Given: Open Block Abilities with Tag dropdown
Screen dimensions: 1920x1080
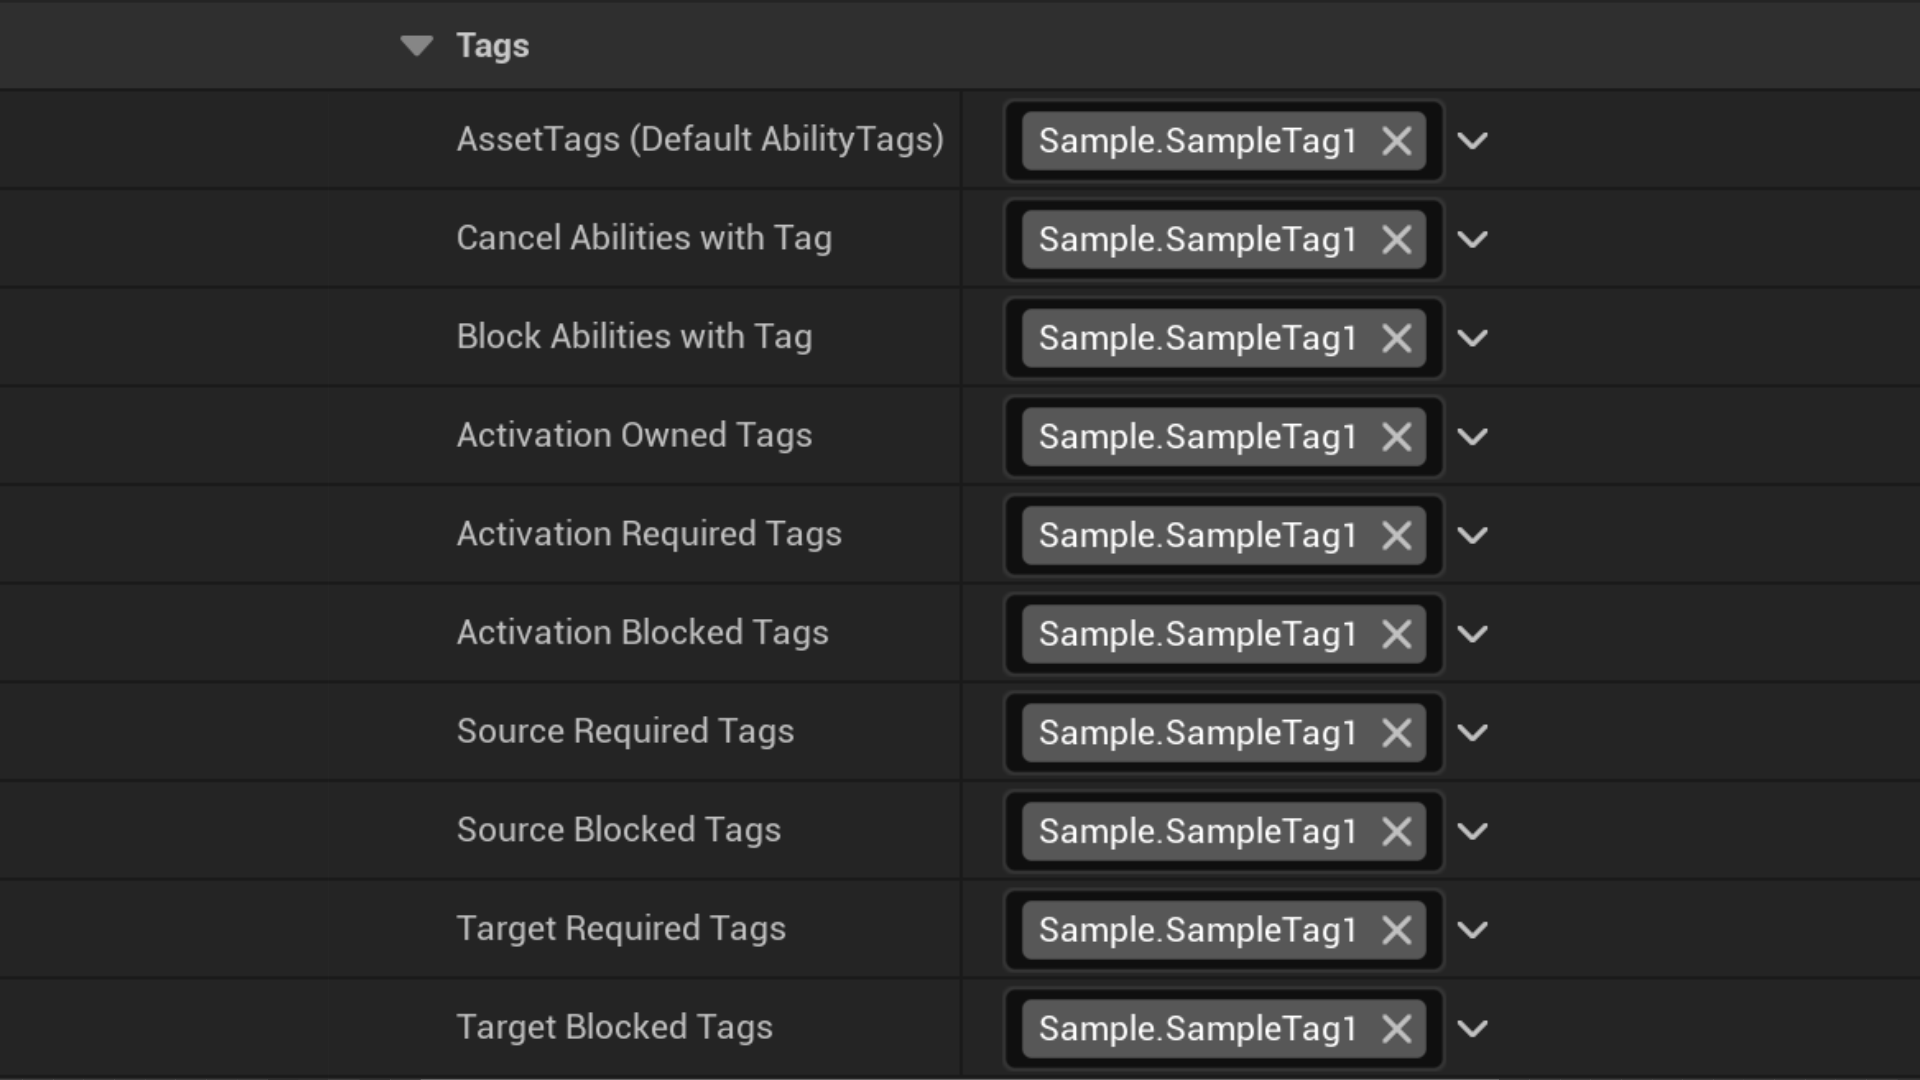Looking at the screenshot, I should (x=1472, y=339).
